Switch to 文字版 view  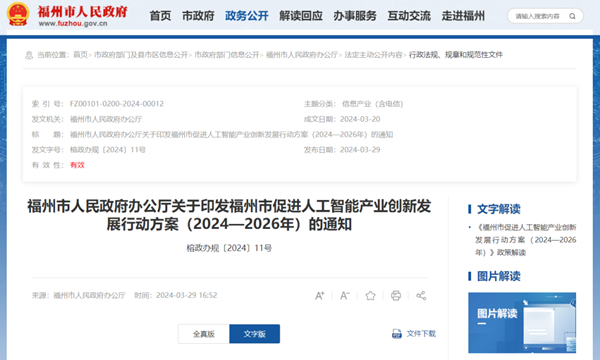254,334
